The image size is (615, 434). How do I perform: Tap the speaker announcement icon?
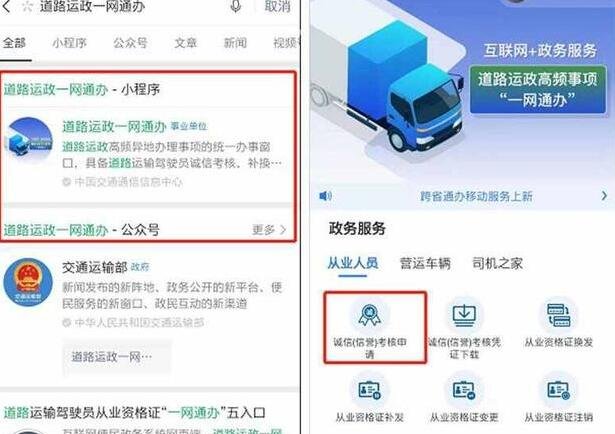(326, 195)
